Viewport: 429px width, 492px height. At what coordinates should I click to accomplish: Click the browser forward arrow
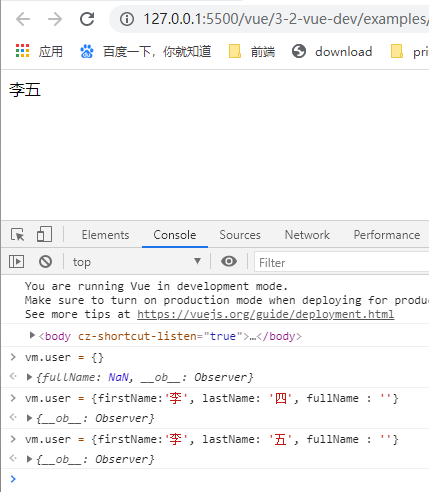pos(55,19)
